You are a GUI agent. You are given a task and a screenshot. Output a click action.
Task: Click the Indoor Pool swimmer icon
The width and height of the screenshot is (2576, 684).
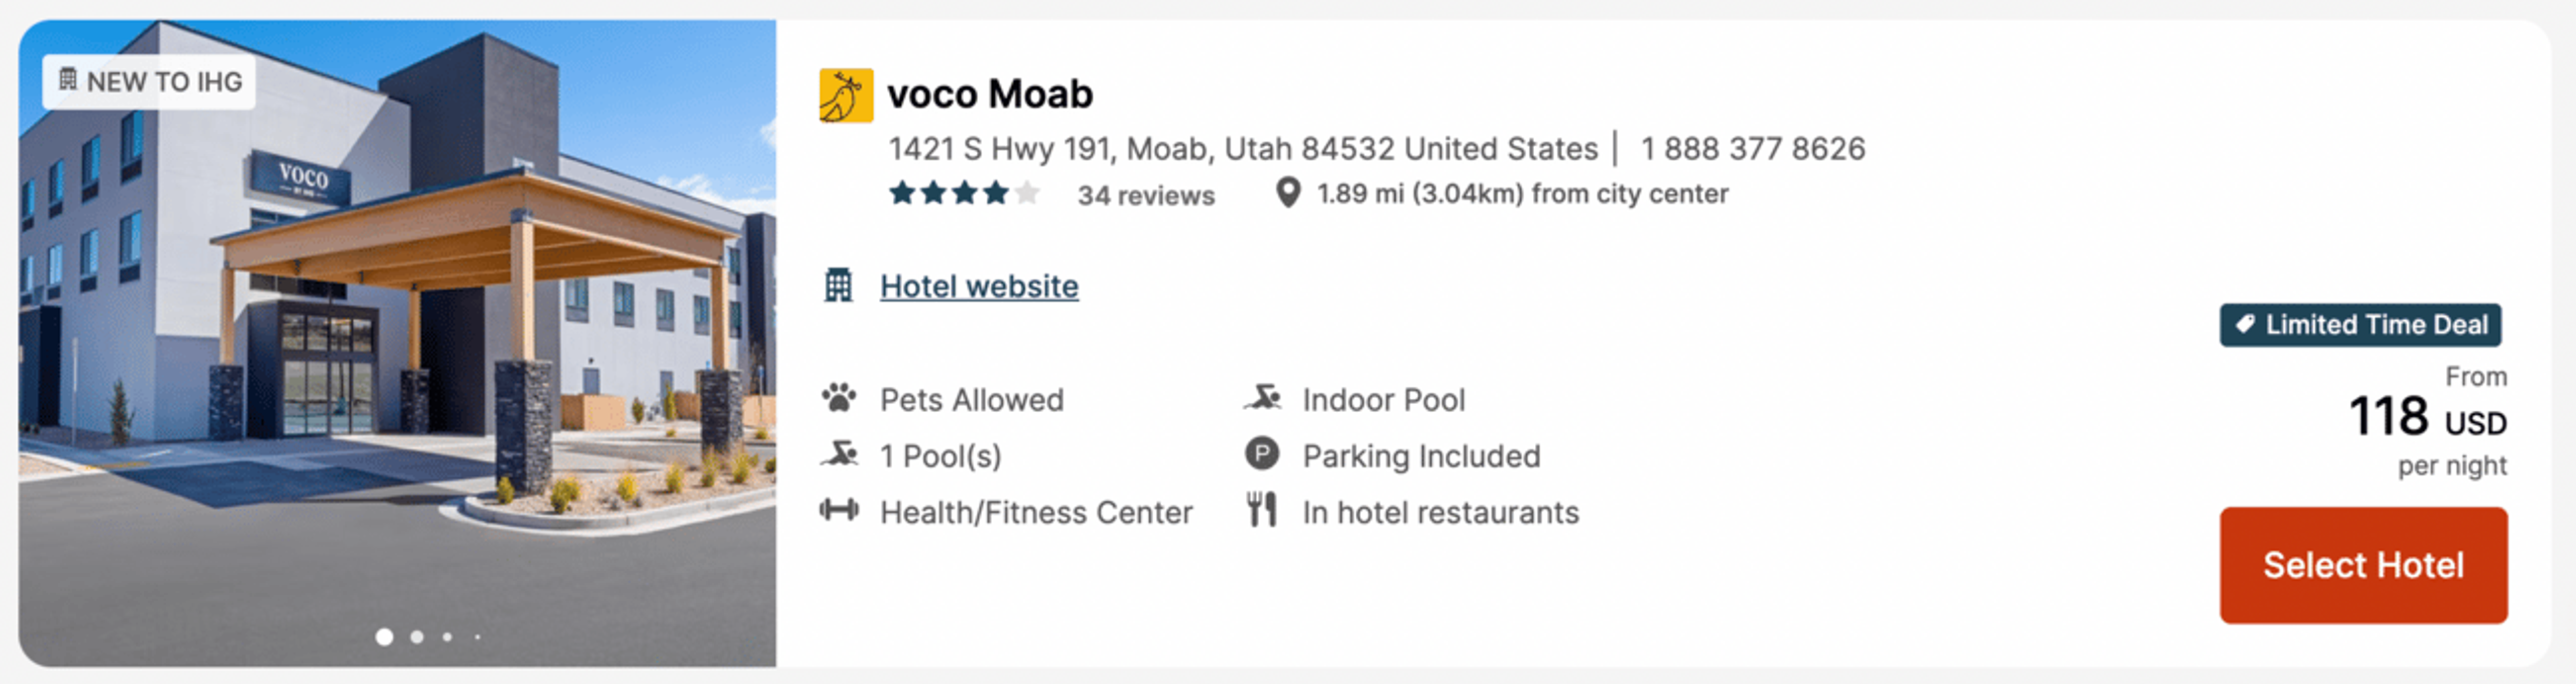pyautogui.click(x=1262, y=398)
